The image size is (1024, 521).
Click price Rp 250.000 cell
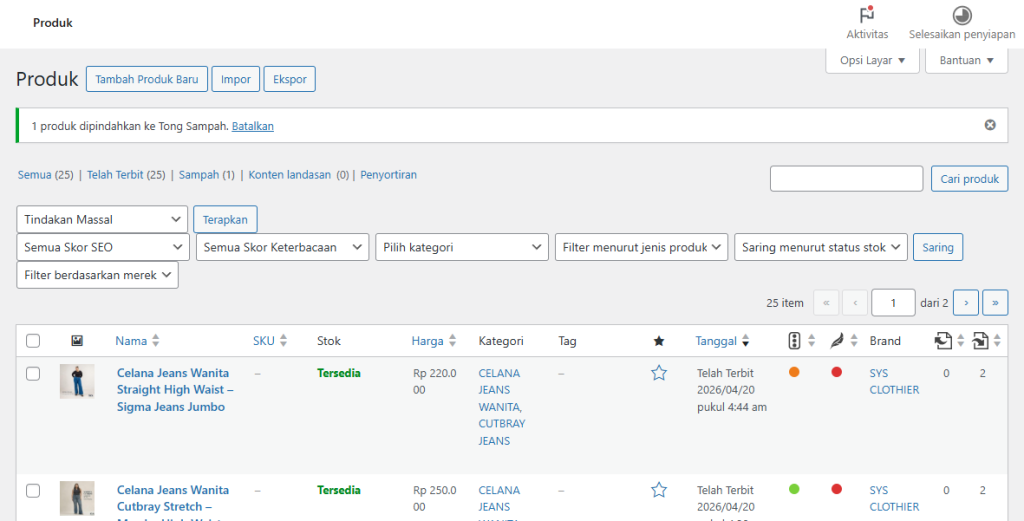tap(435, 498)
